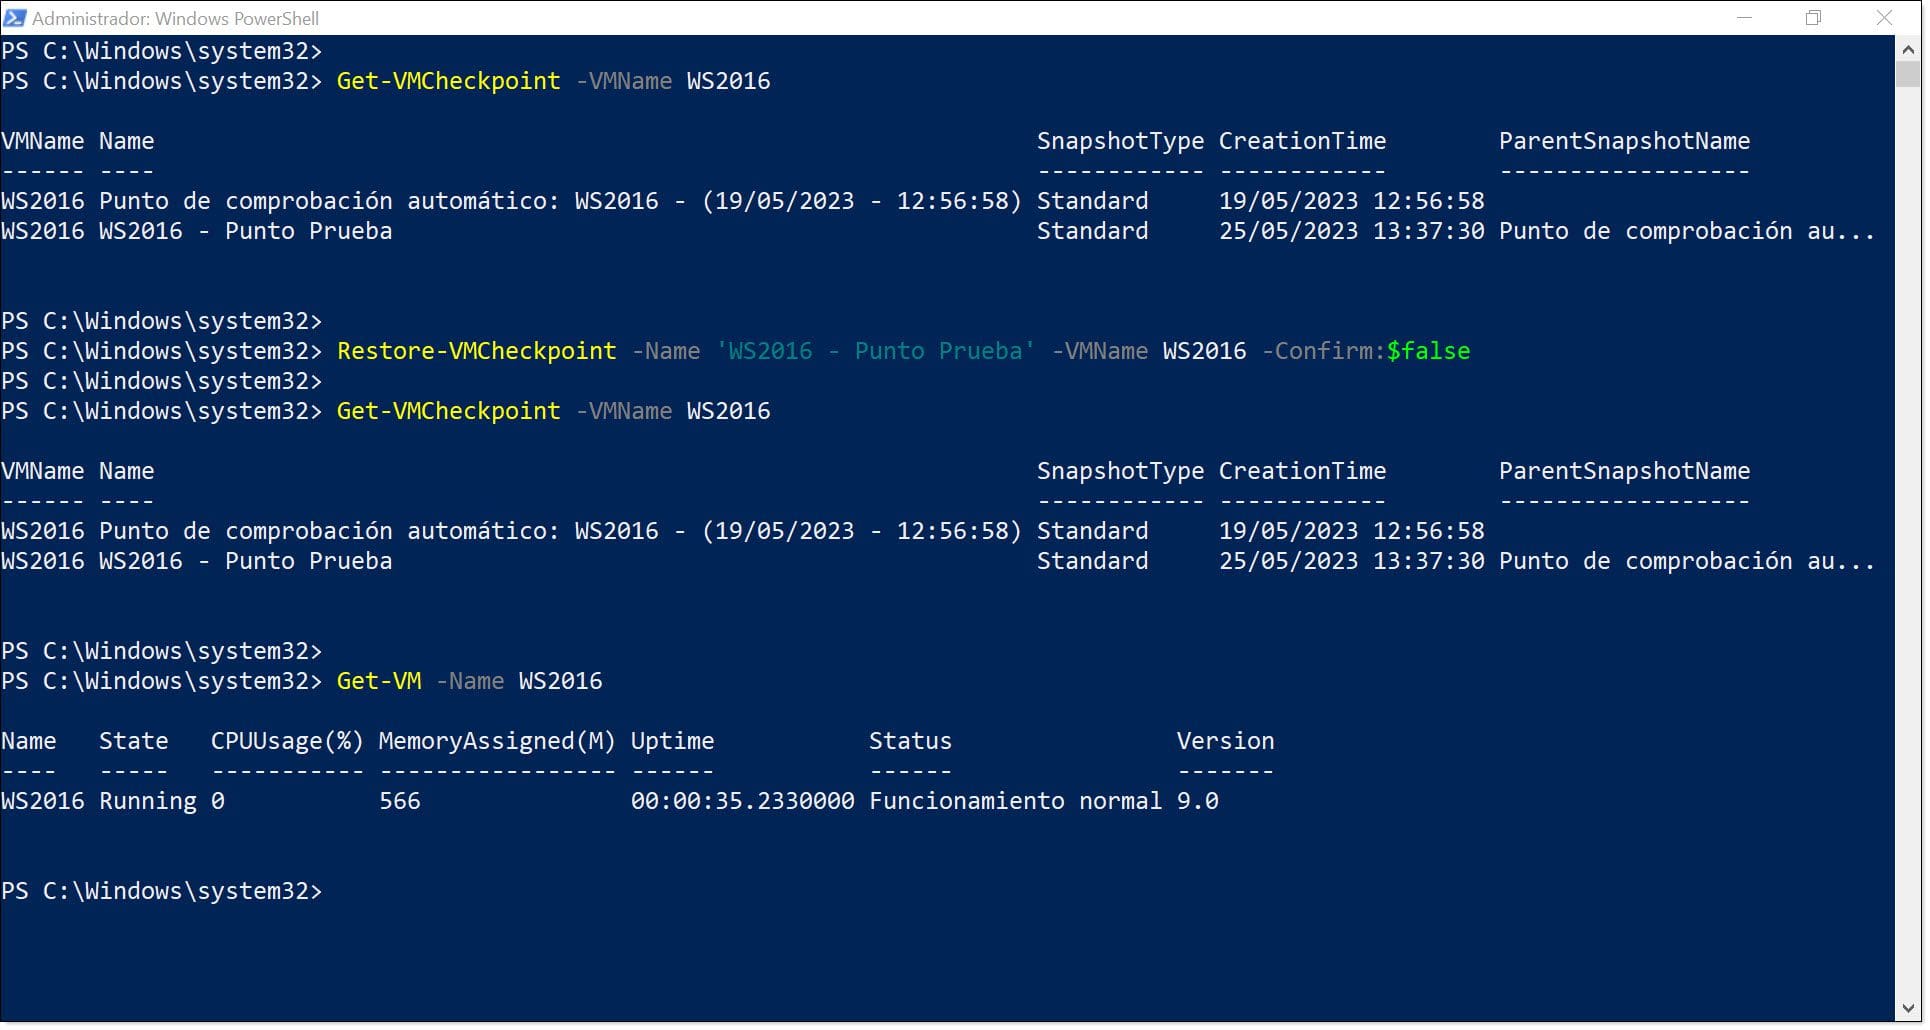1930x1030 pixels.
Task: Click the vertical scrollbar thumb
Action: coord(1908,74)
